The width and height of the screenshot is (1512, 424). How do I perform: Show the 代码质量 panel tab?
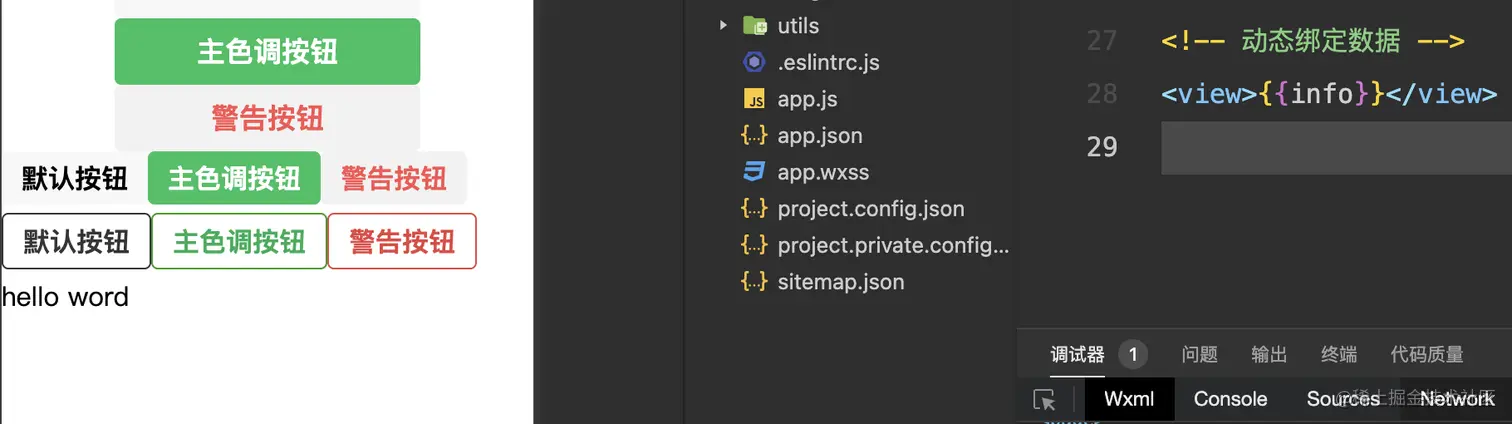coord(1426,354)
